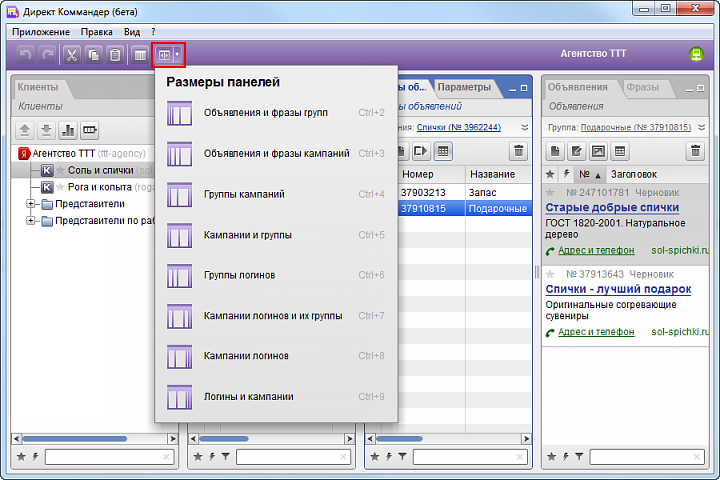
Task: Click image icon in Объявления toolbar
Action: coord(598,151)
